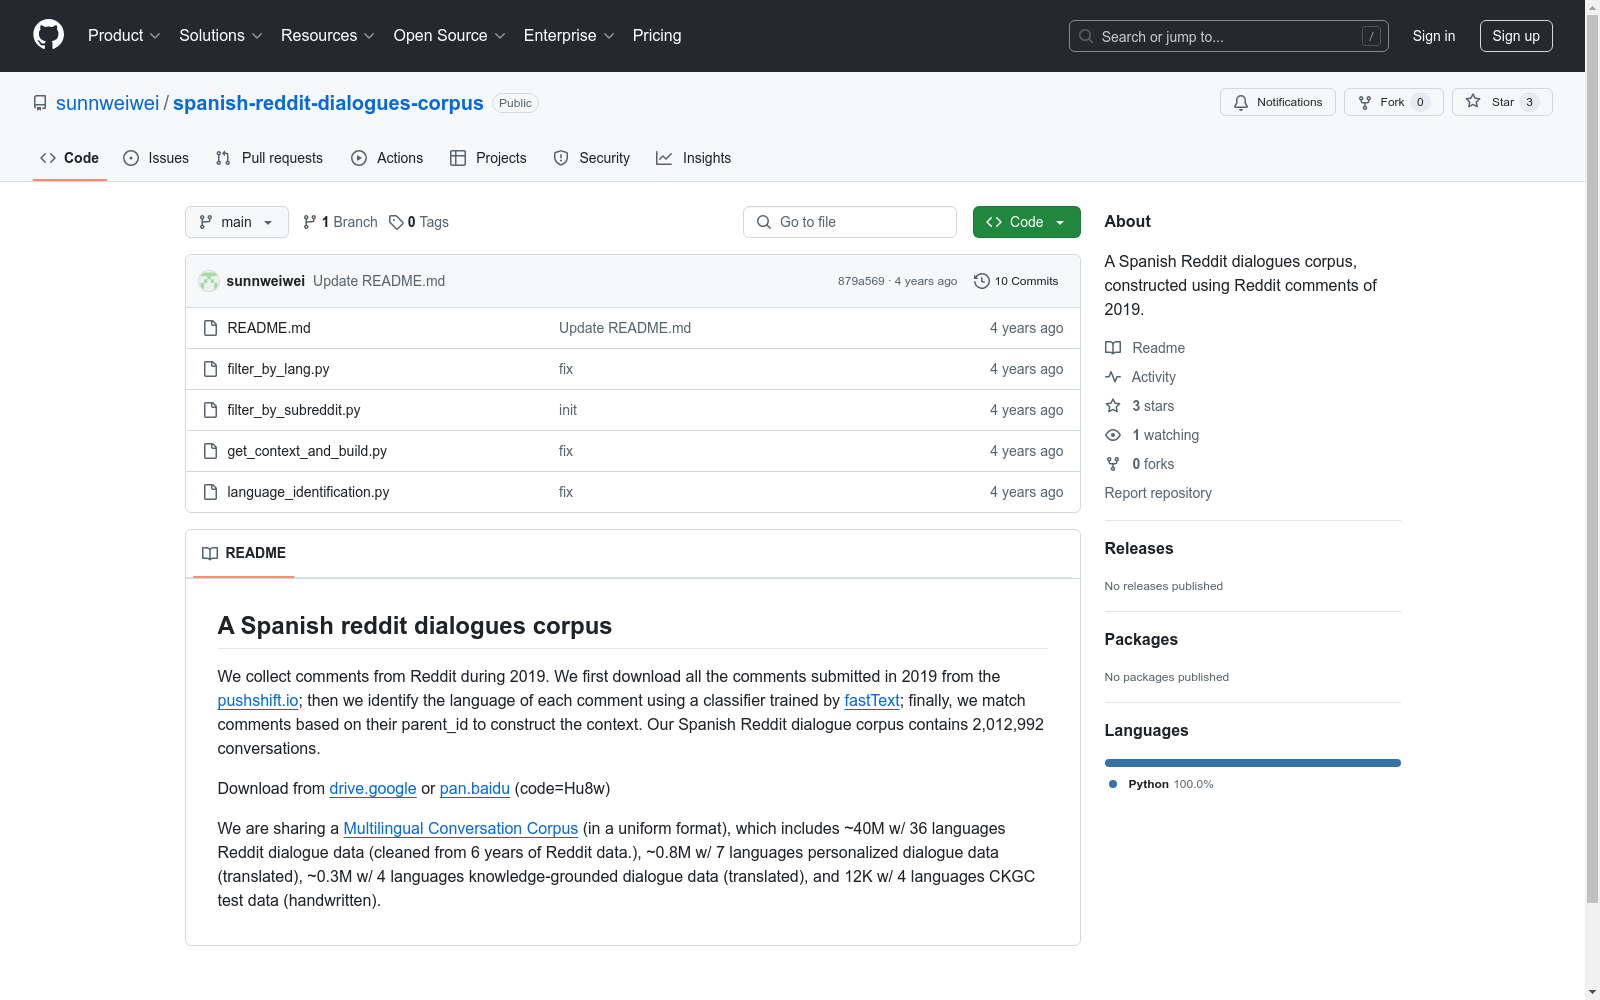The height and width of the screenshot is (1000, 1600).
Task: Open the language_identification.py file
Action: click(308, 492)
